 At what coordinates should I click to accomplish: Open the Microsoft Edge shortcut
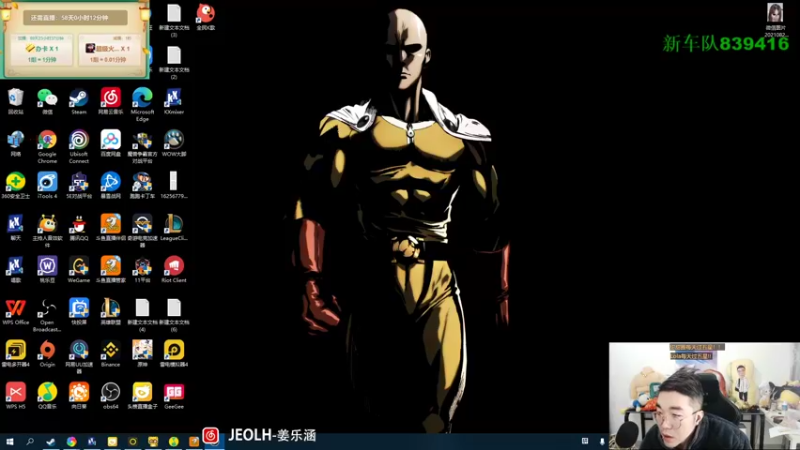coord(142,98)
